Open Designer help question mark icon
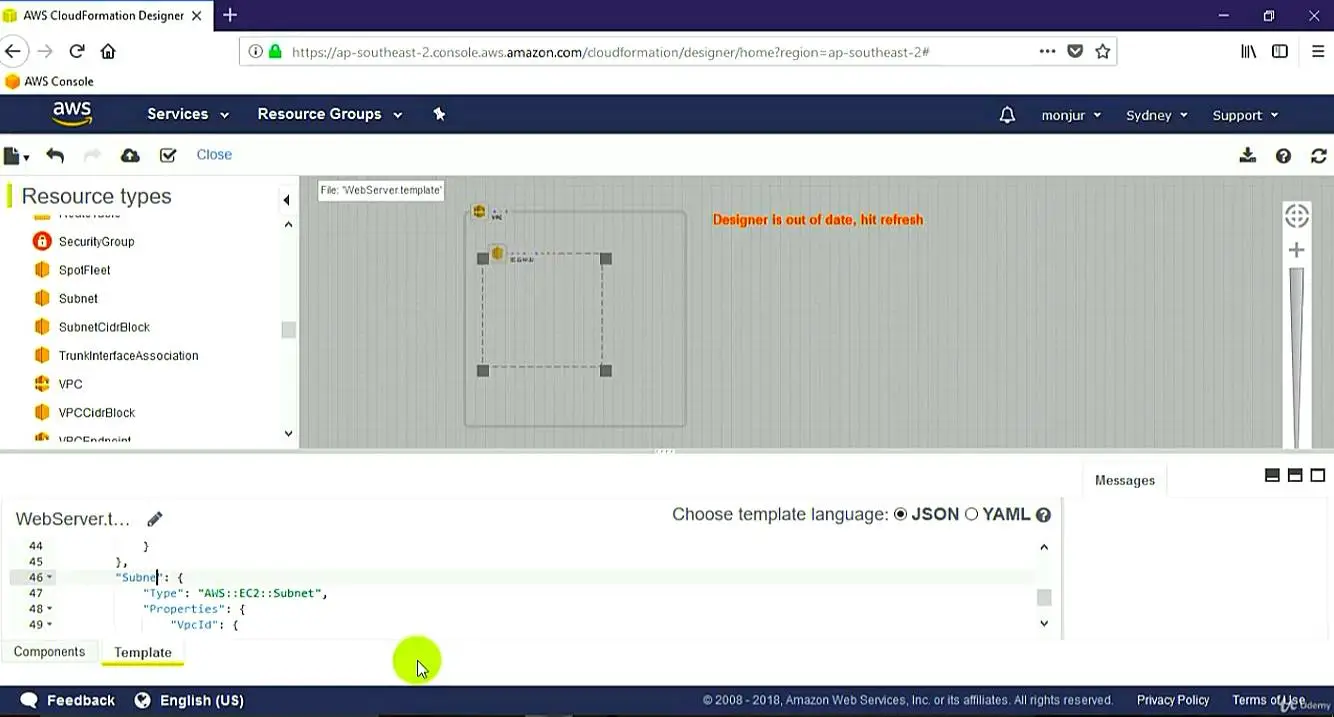 coord(1283,156)
